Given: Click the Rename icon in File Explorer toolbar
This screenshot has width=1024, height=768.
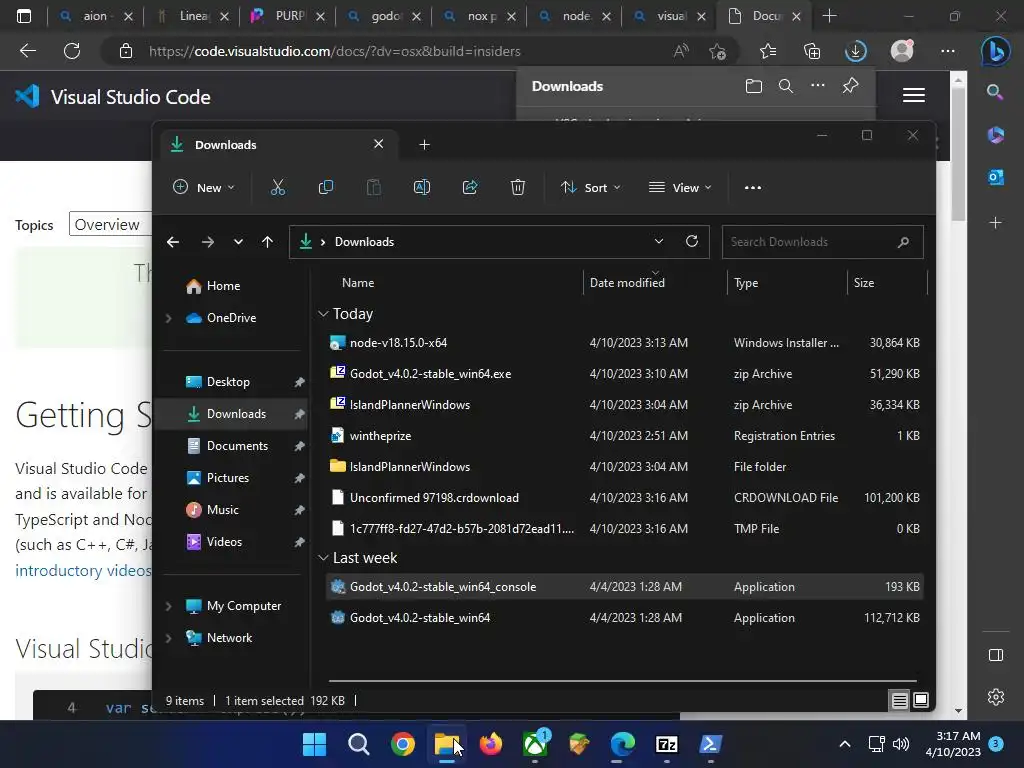Looking at the screenshot, I should (x=422, y=187).
